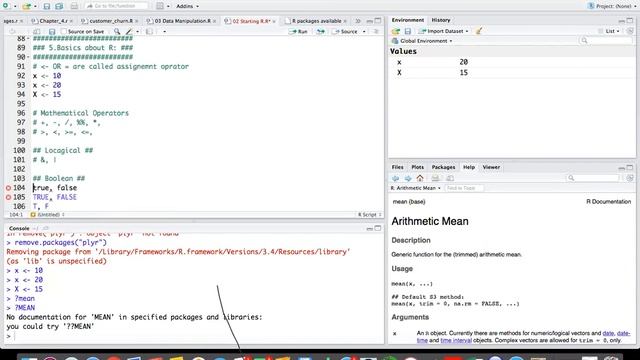
Task: Click the error marker on line 105
Action: [8, 197]
